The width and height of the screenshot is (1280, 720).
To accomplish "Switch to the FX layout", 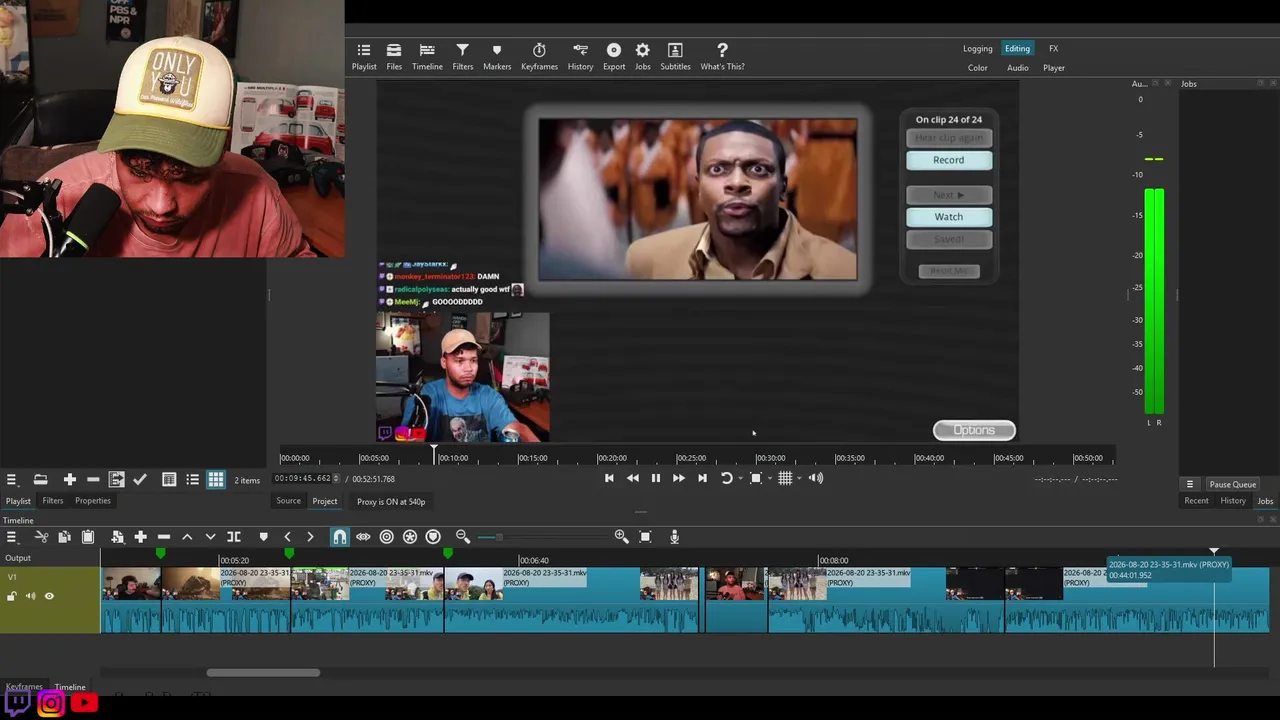I will point(1053,49).
